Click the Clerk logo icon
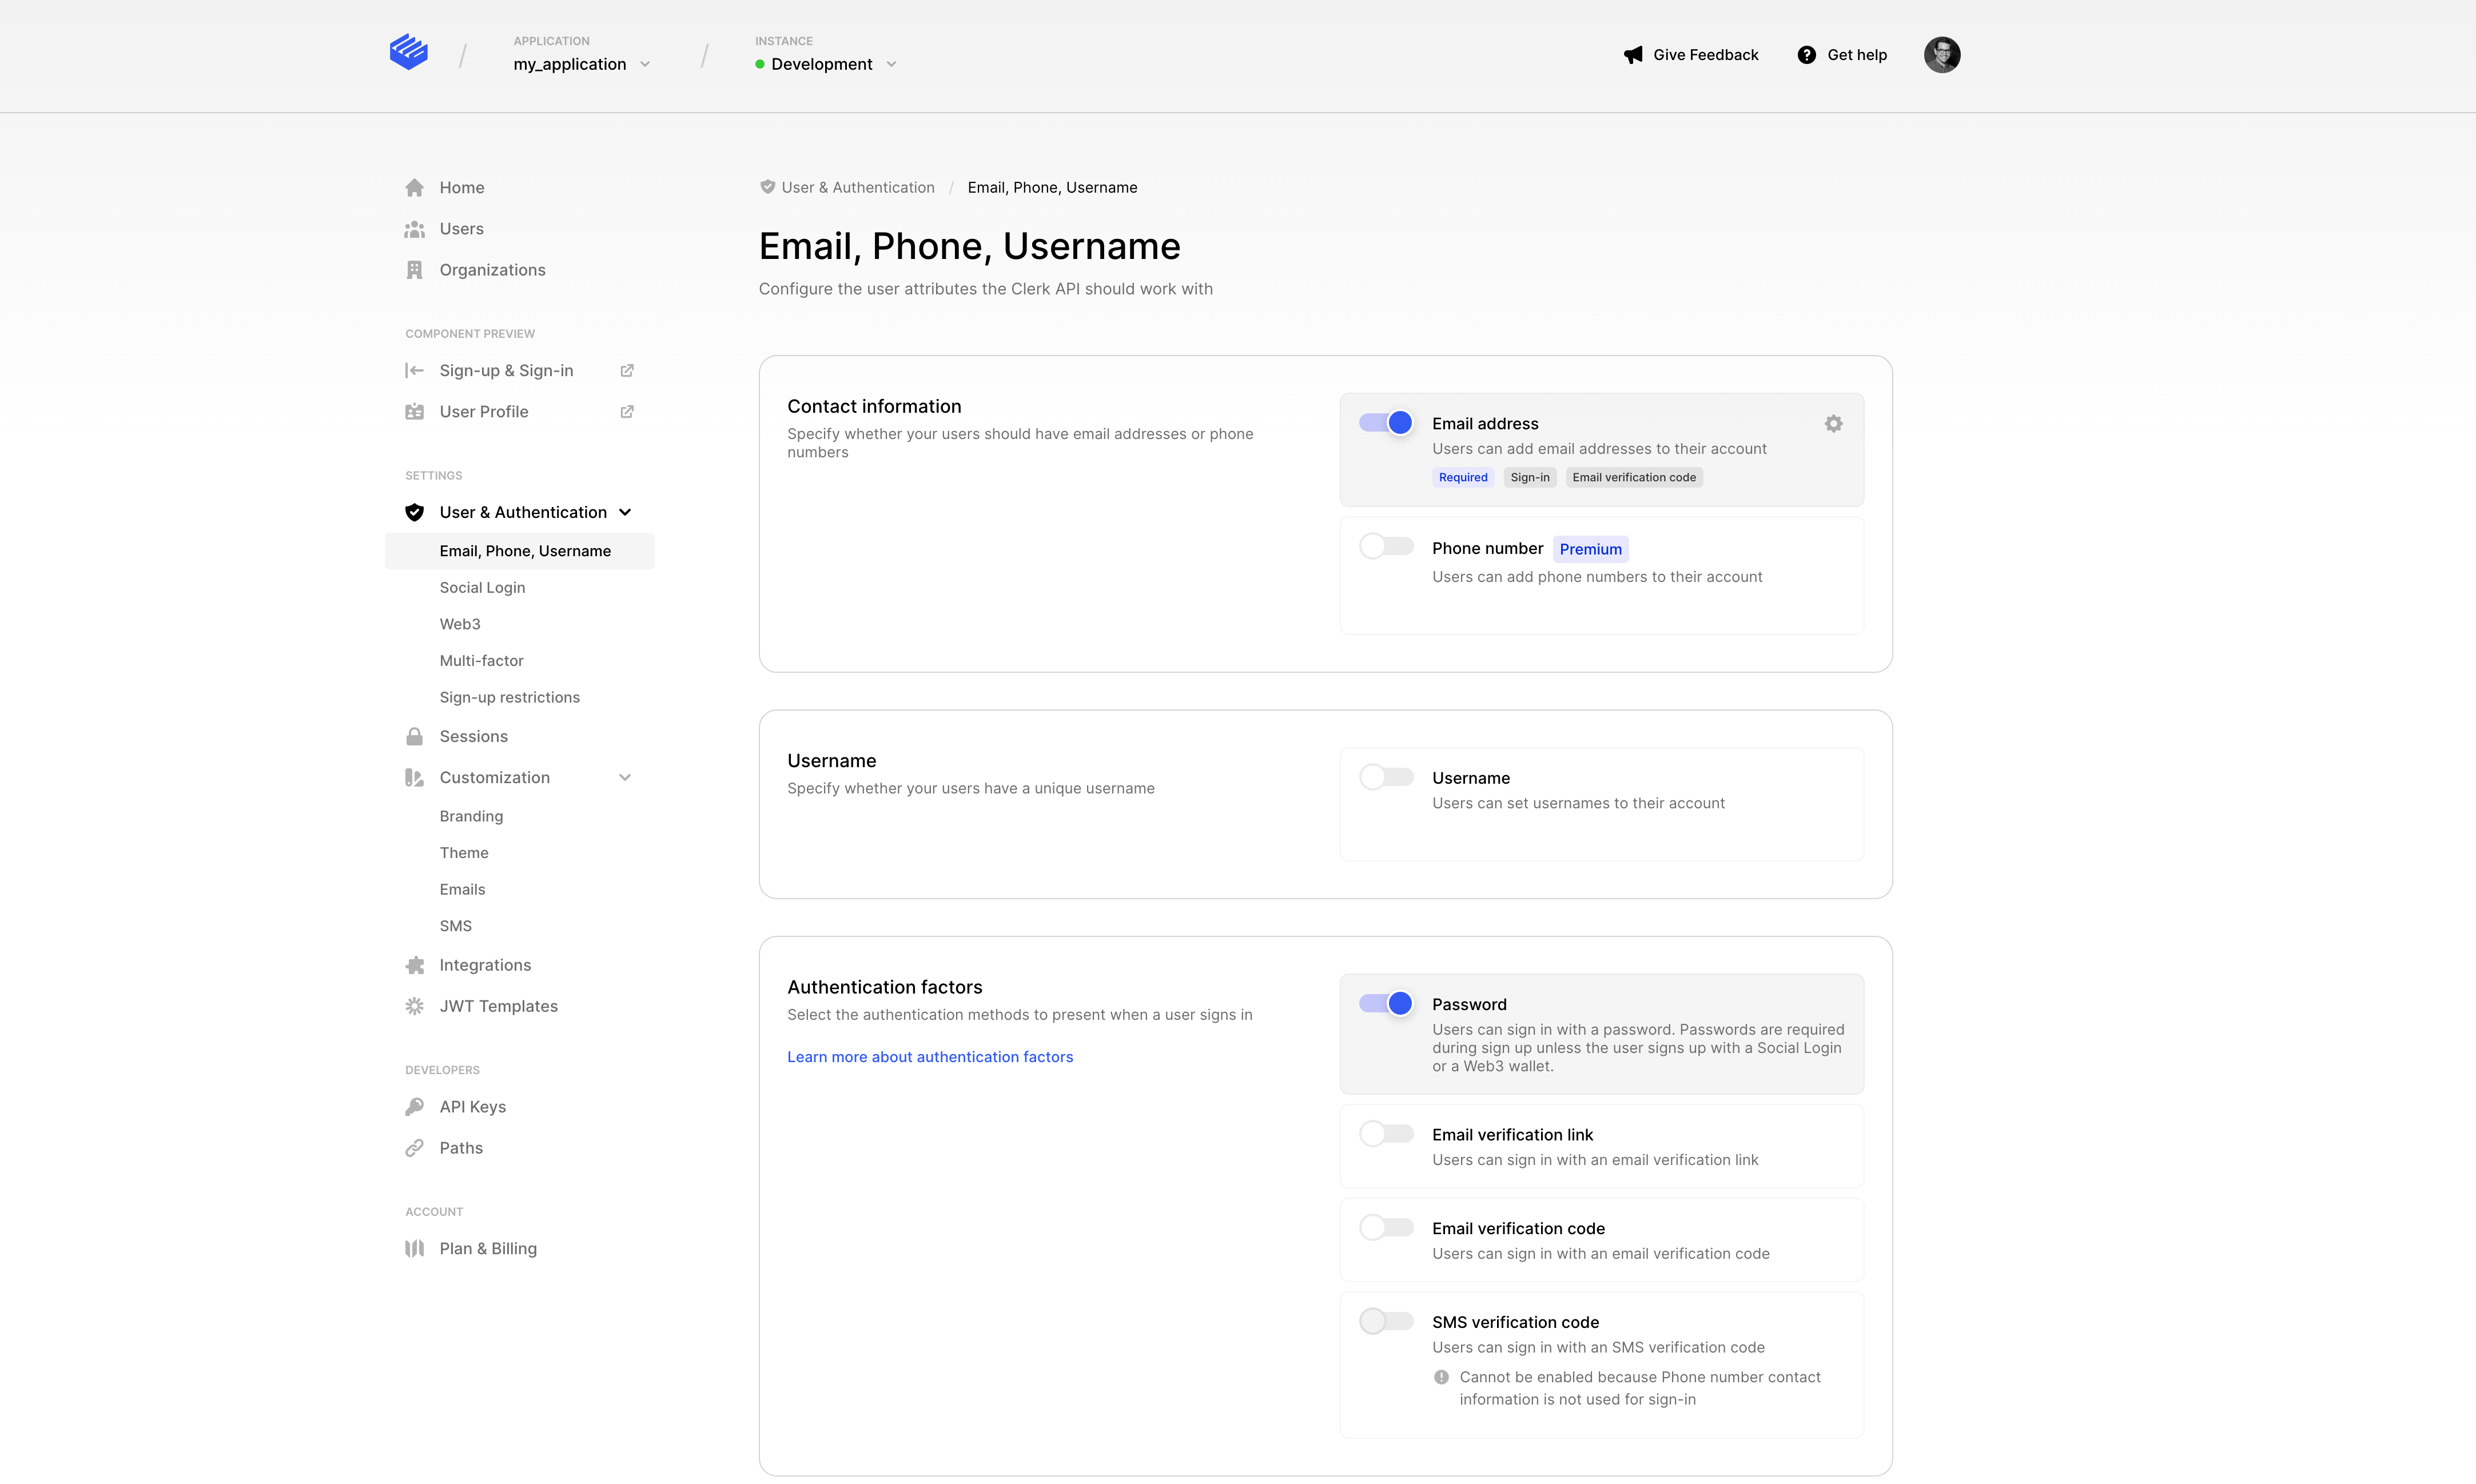Image resolution: width=2476 pixels, height=1484 pixels. (408, 52)
